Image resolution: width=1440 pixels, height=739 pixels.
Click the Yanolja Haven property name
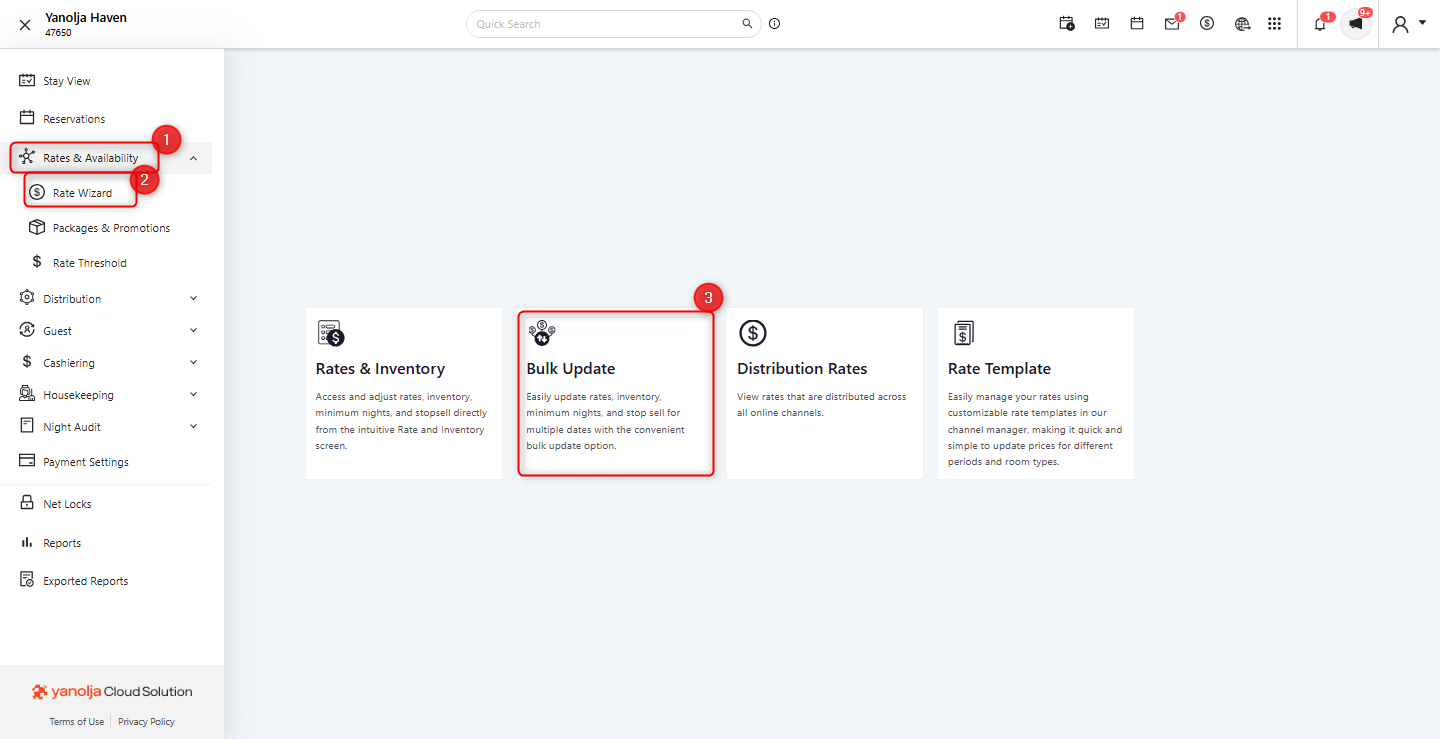pyautogui.click(x=86, y=18)
